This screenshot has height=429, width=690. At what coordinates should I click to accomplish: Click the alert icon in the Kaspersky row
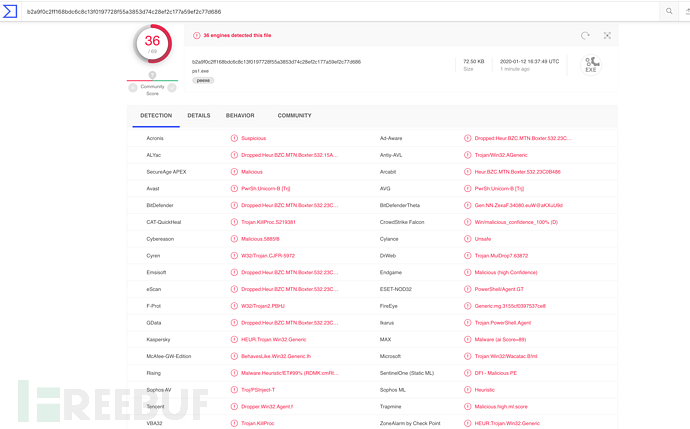coord(234,339)
